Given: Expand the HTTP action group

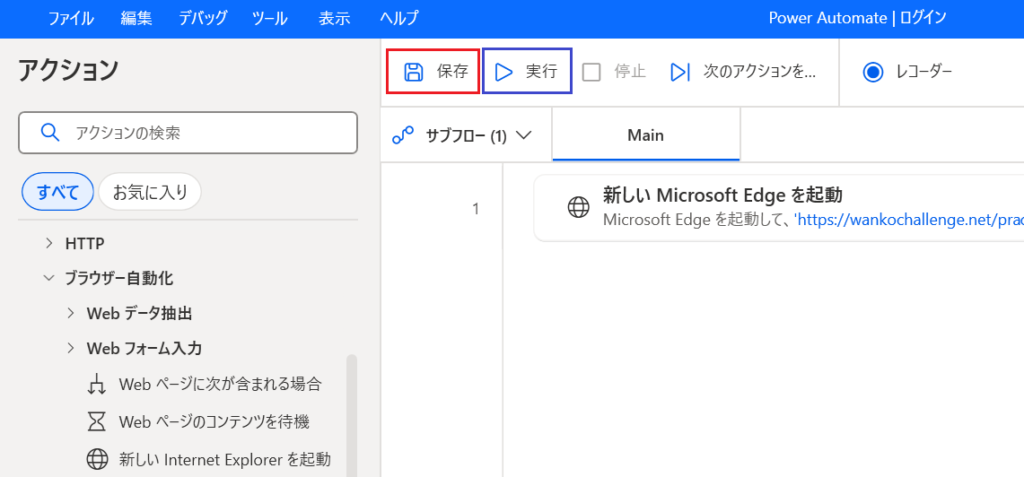Looking at the screenshot, I should pos(50,244).
